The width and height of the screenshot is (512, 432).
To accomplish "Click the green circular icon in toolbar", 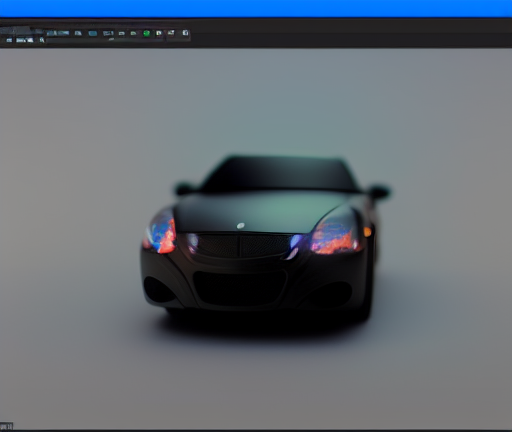I will point(146,33).
